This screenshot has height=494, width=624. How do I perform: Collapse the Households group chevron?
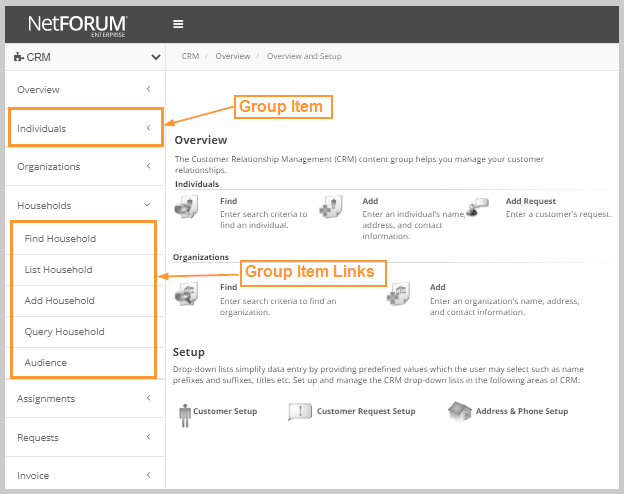[147, 205]
